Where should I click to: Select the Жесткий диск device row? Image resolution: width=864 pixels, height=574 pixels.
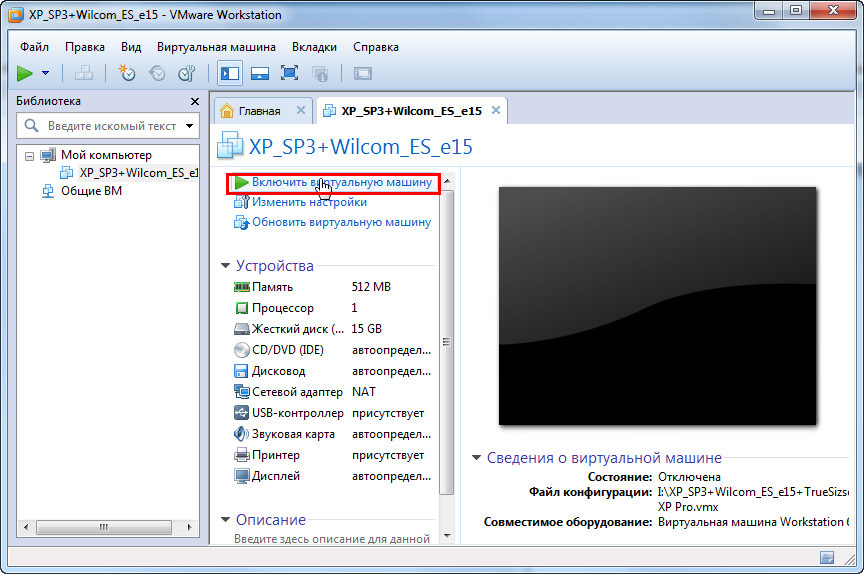(332, 329)
